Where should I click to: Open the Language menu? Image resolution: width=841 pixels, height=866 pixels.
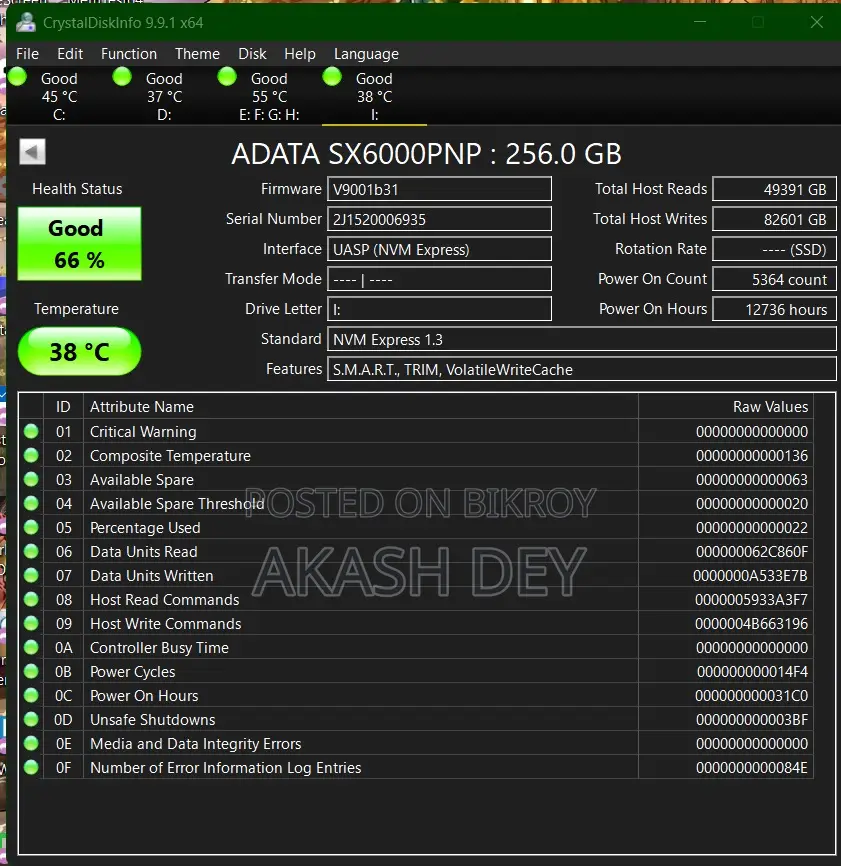coord(366,54)
